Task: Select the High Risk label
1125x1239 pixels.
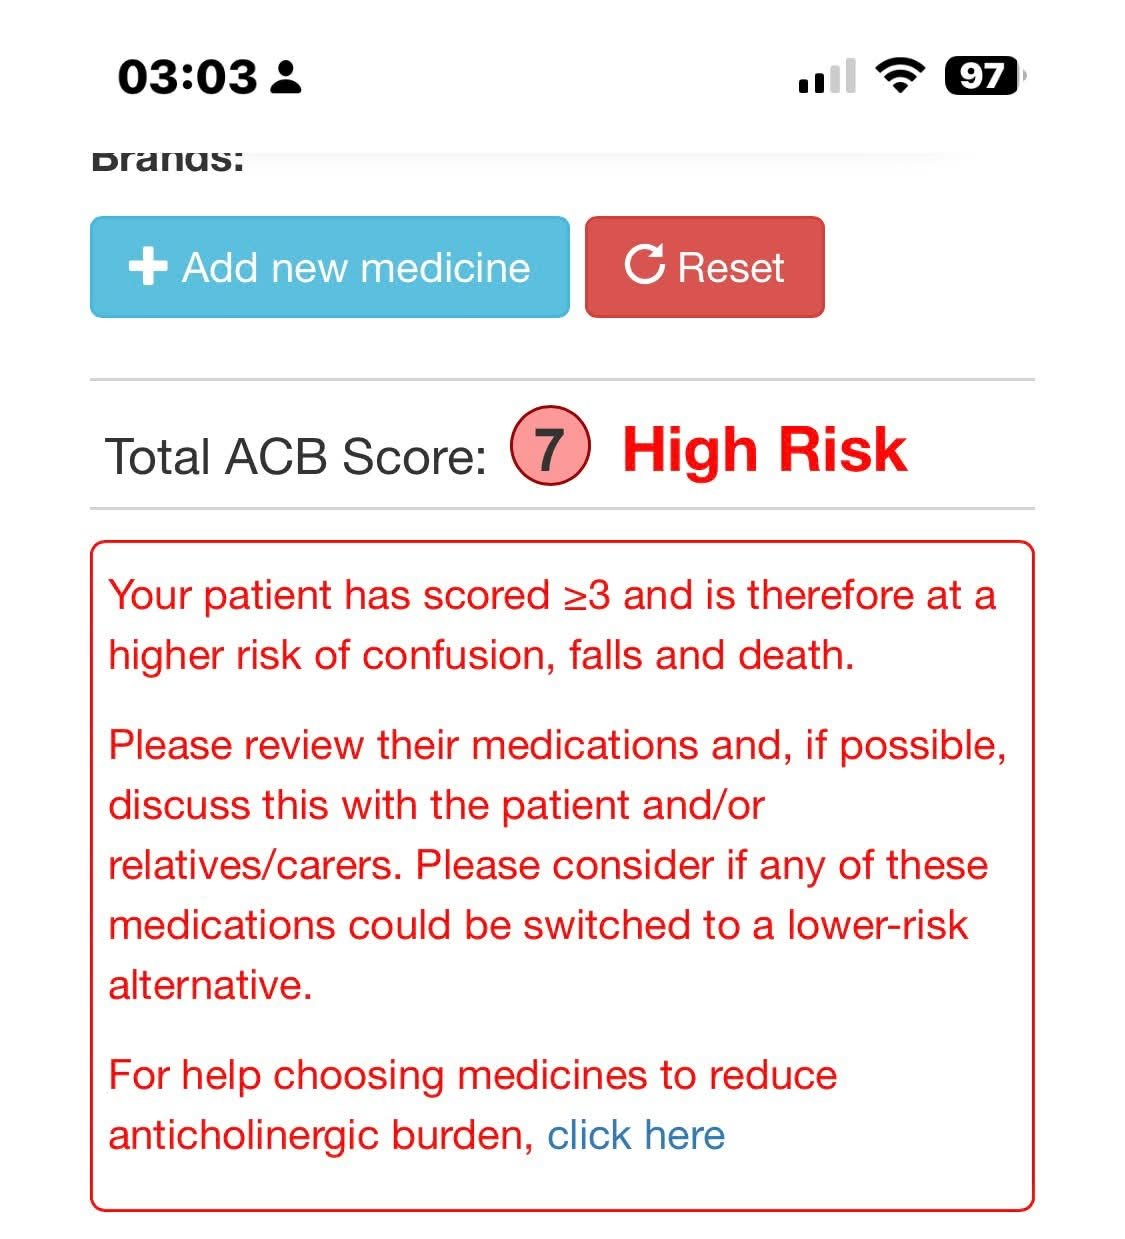Action: 765,449
